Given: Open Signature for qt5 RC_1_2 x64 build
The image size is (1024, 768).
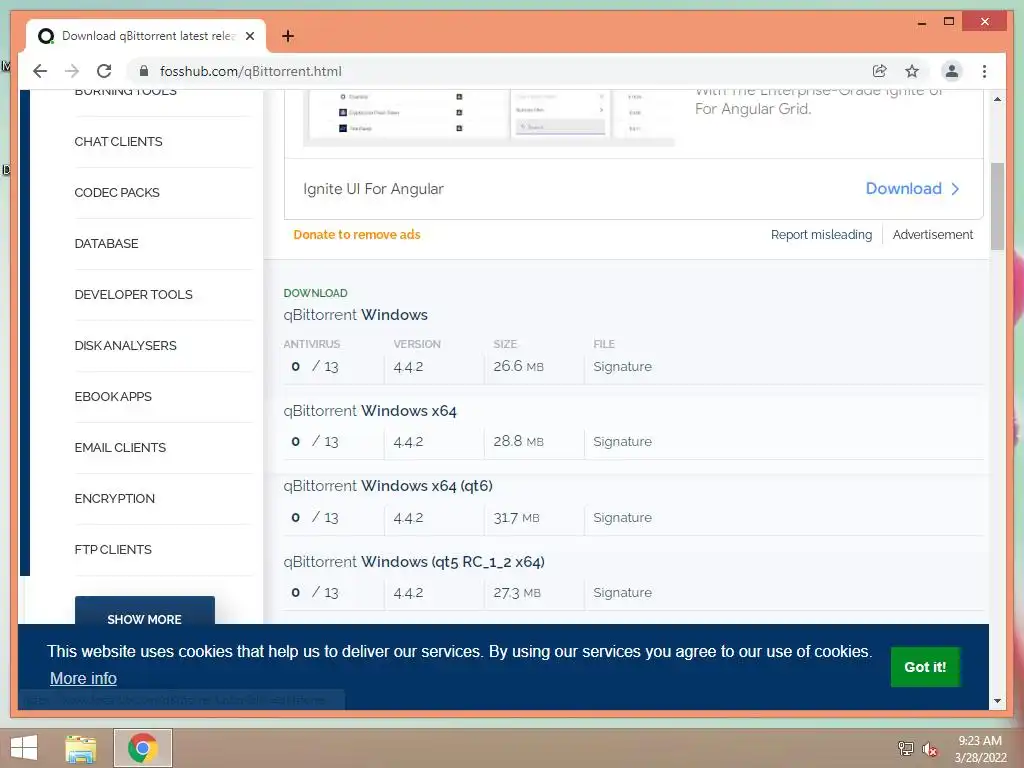Looking at the screenshot, I should [622, 592].
